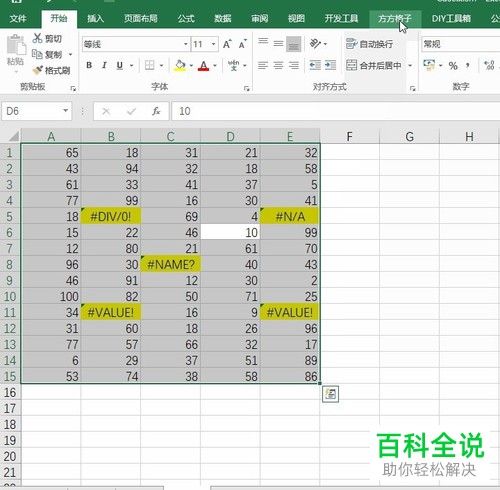Toggle bold formatting
This screenshot has height=490, width=500.
coord(89,65)
